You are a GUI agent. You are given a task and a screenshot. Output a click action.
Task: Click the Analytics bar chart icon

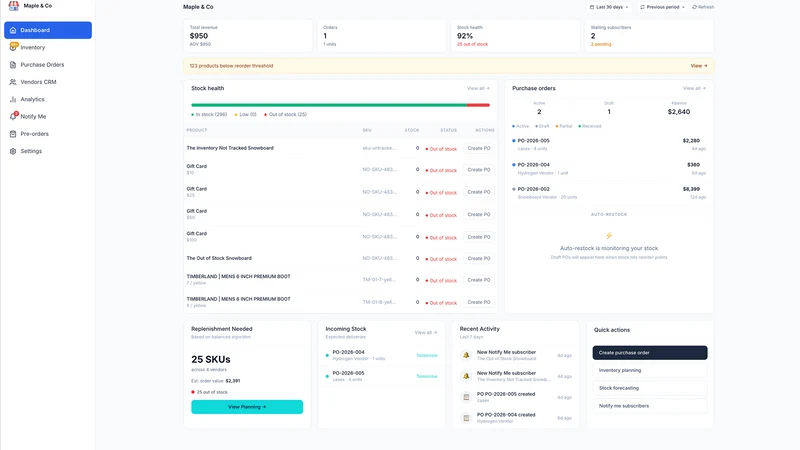pos(13,99)
